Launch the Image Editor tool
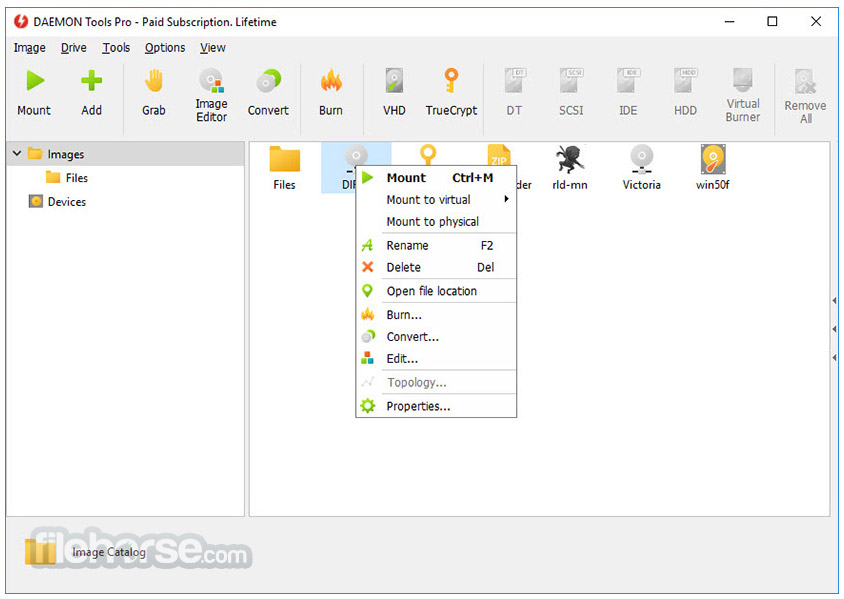The width and height of the screenshot is (844, 599). pyautogui.click(x=211, y=95)
